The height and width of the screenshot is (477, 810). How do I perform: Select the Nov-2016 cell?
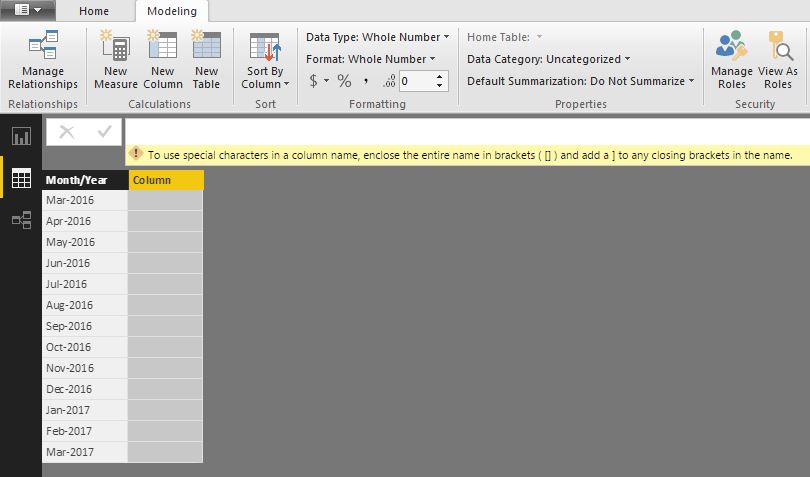click(85, 368)
